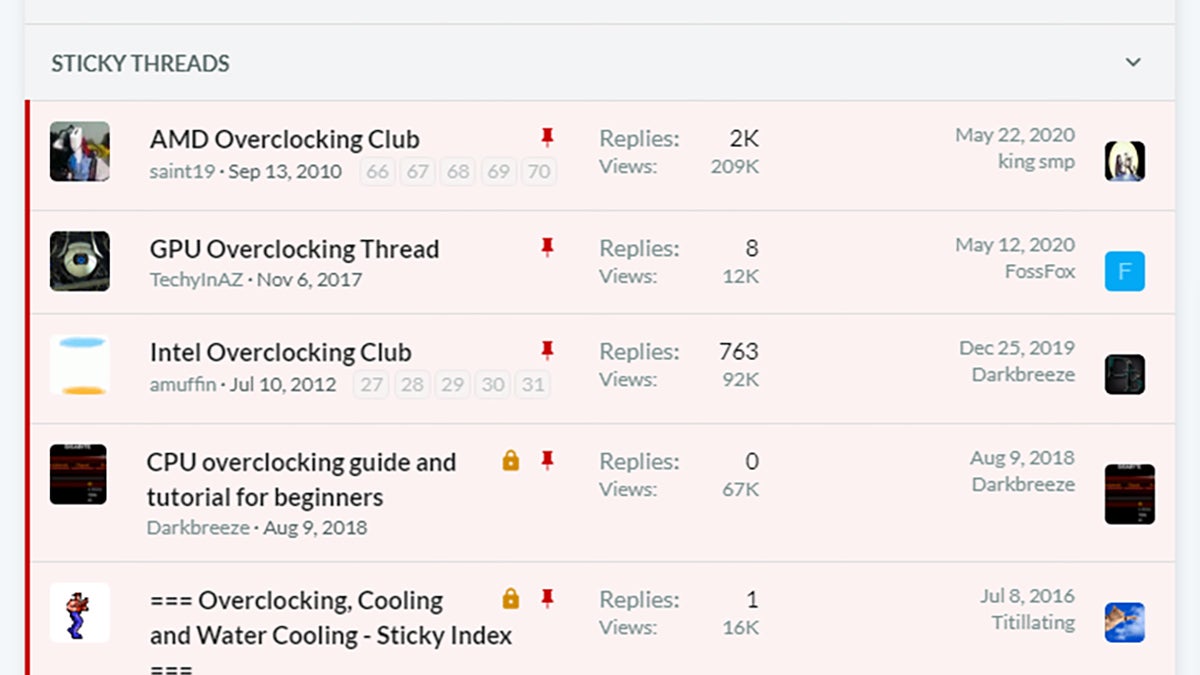Image resolution: width=1200 pixels, height=675 pixels.
Task: Click FossFox's blue F avatar
Action: coord(1125,271)
